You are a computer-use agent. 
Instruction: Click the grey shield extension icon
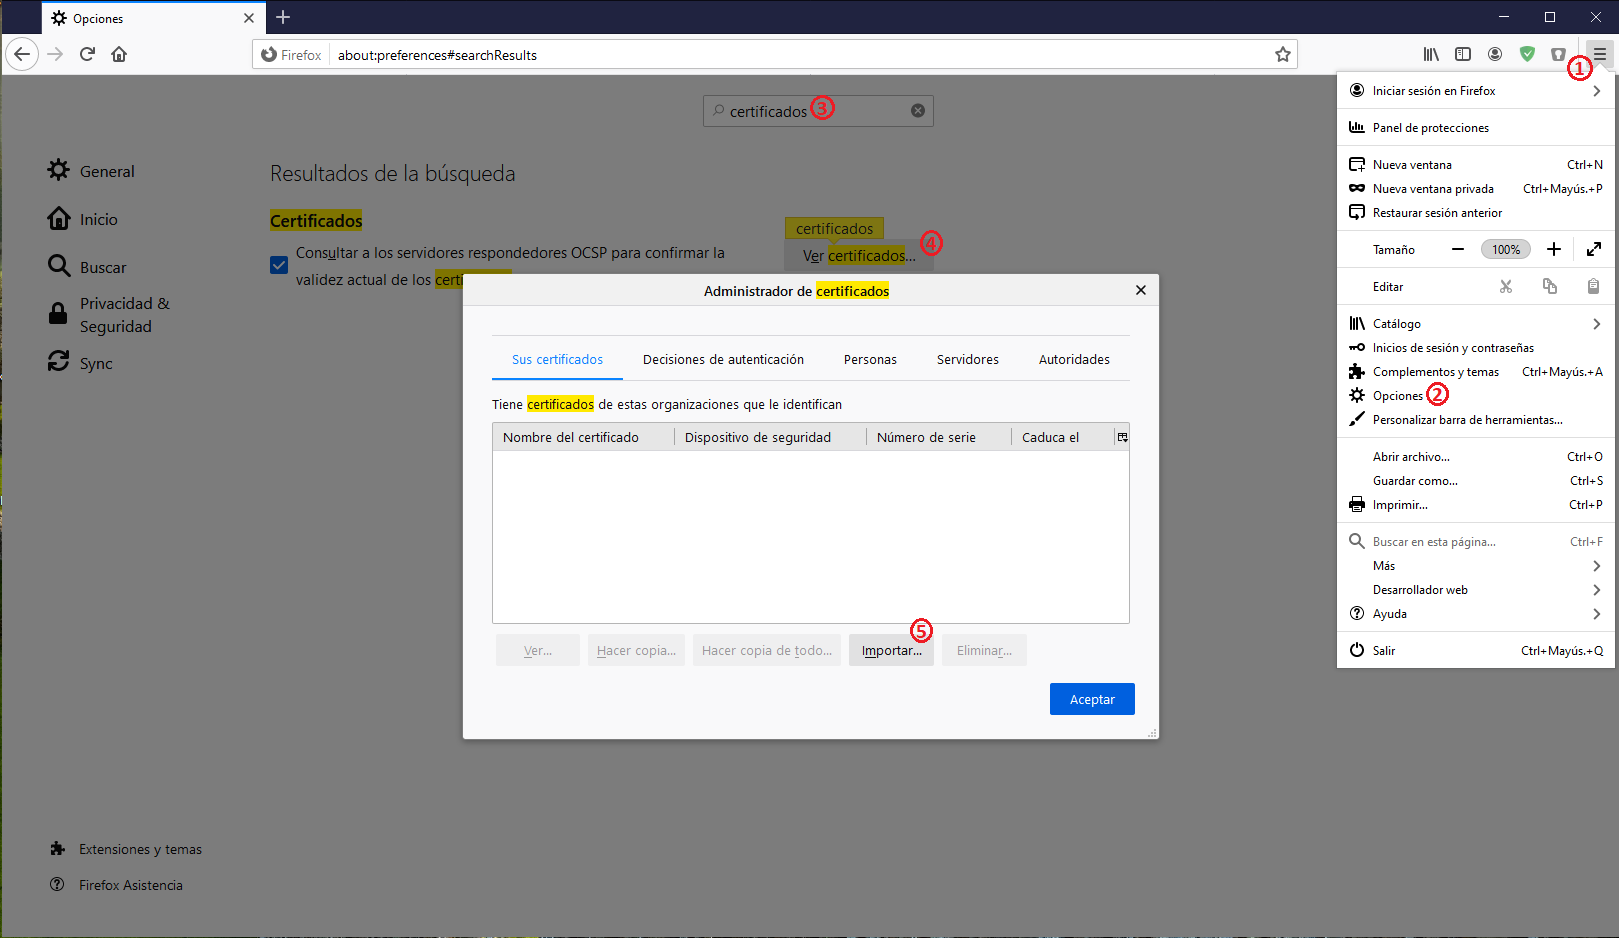pos(1558,54)
